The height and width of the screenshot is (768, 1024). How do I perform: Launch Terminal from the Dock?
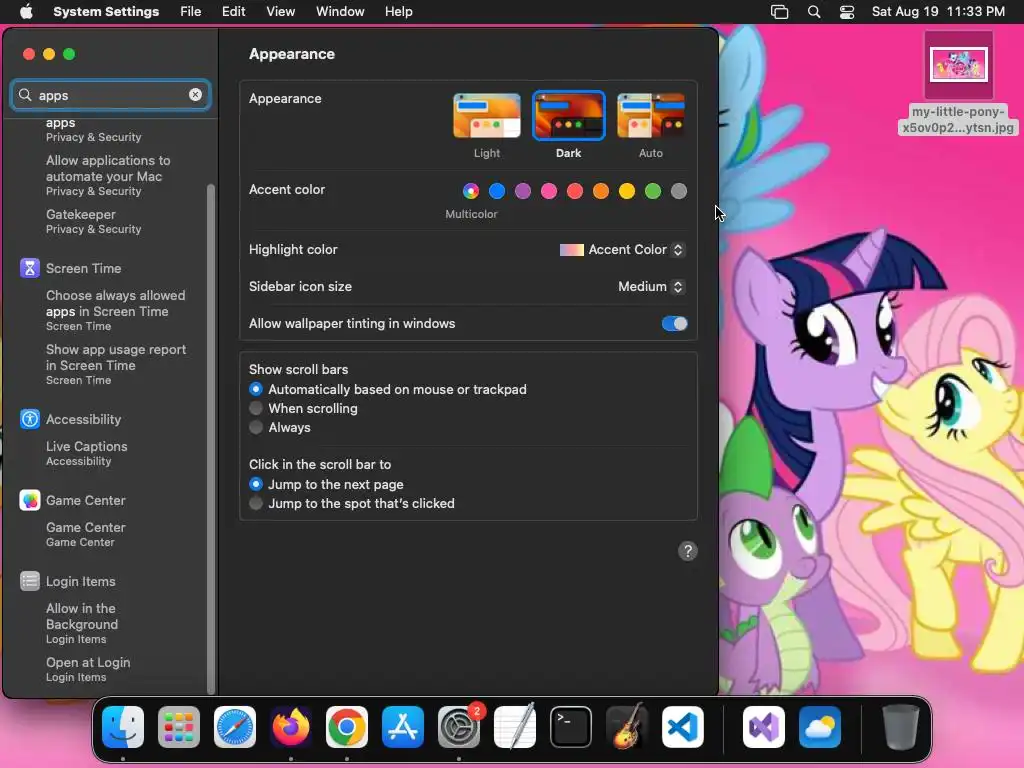tap(571, 727)
